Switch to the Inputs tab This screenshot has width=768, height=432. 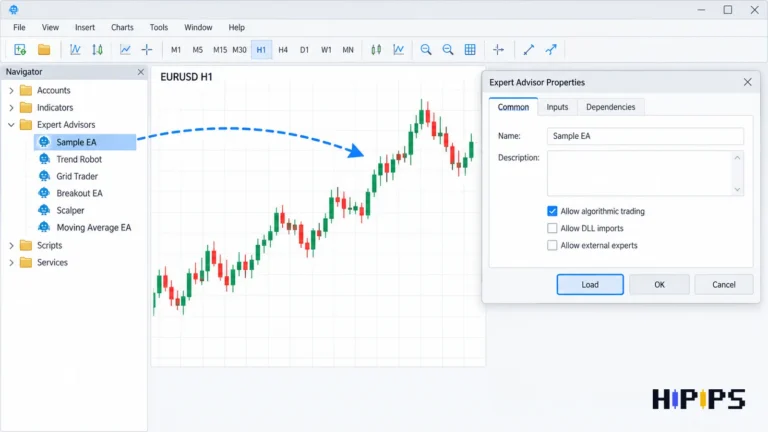(557, 107)
